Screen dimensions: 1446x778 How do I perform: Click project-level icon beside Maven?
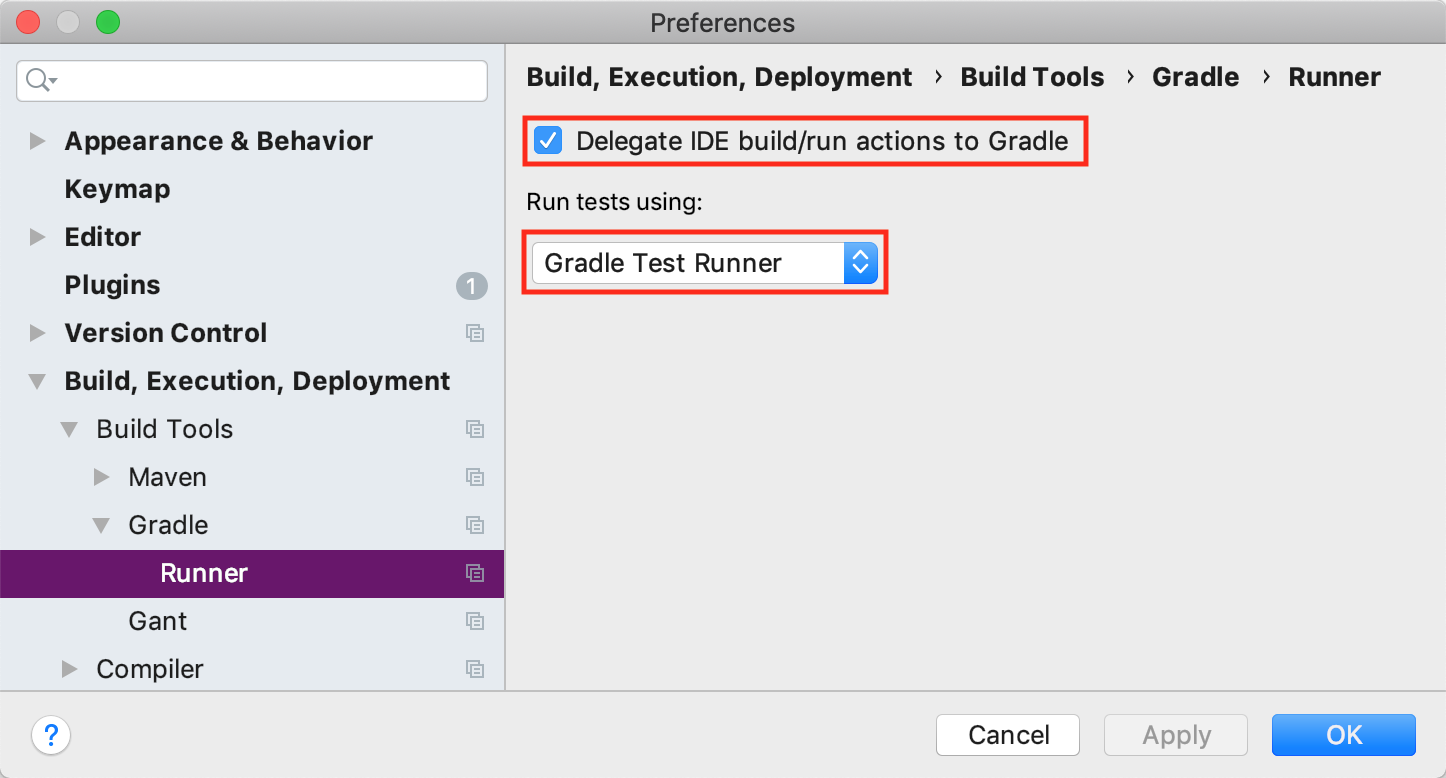[475, 477]
